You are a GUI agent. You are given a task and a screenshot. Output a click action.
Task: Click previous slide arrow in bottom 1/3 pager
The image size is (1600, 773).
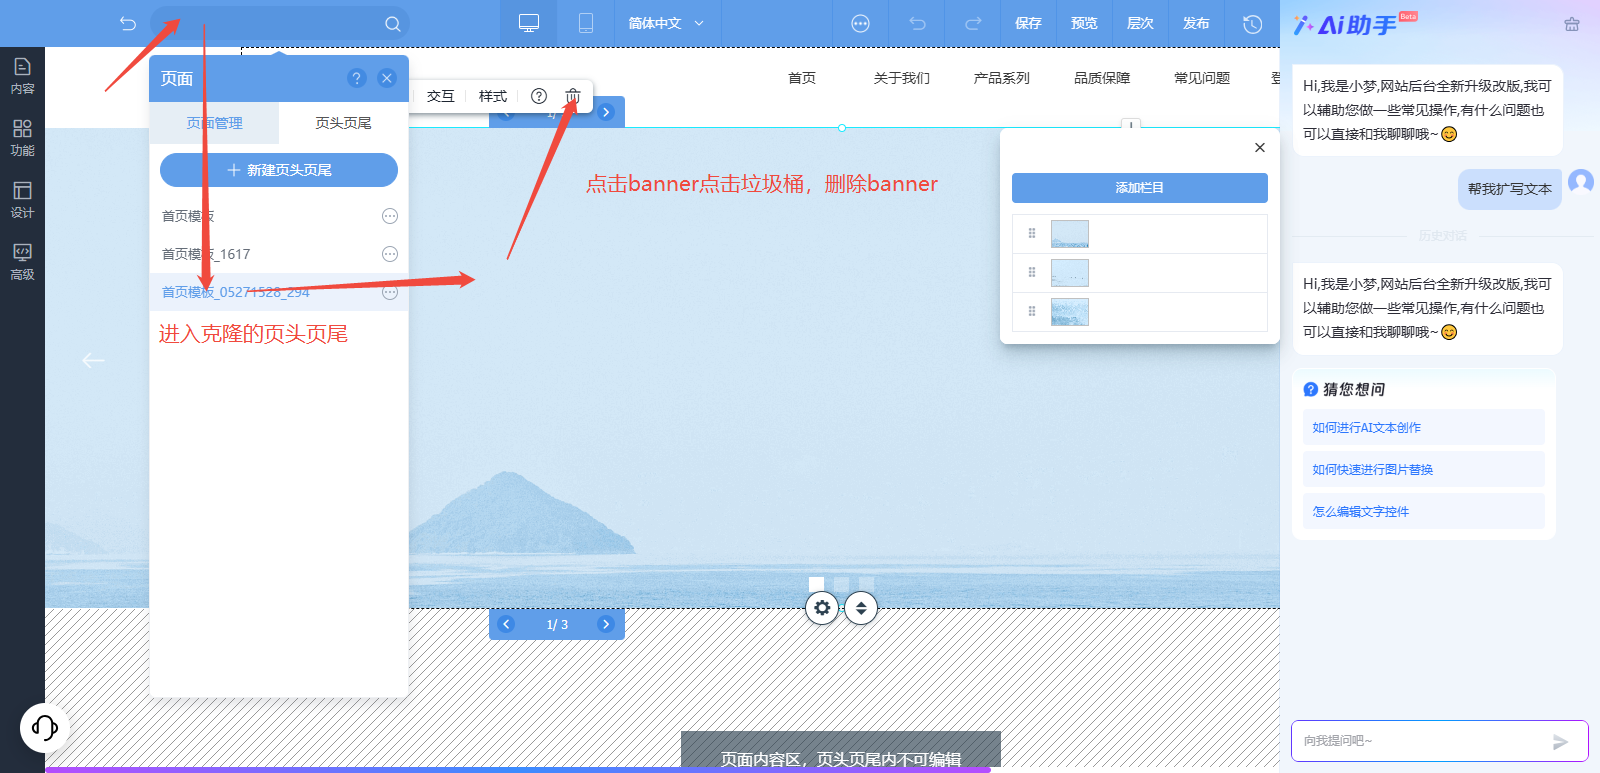(x=507, y=624)
